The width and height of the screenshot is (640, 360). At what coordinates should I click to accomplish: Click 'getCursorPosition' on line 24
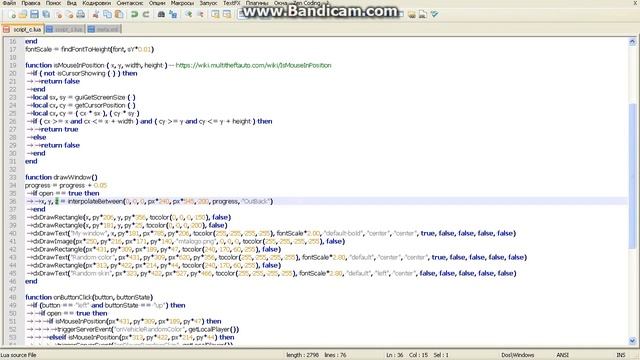(x=100, y=105)
